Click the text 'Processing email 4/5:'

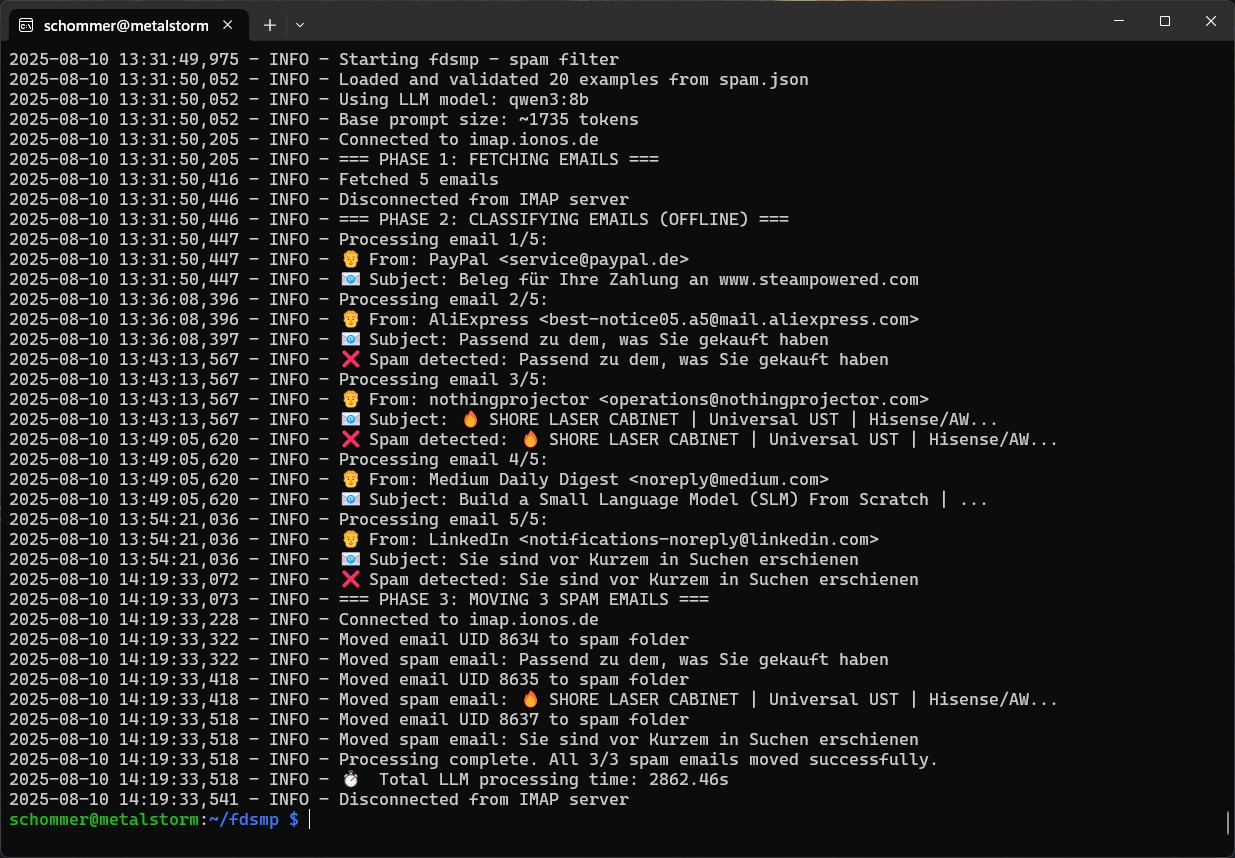[x=444, y=459]
